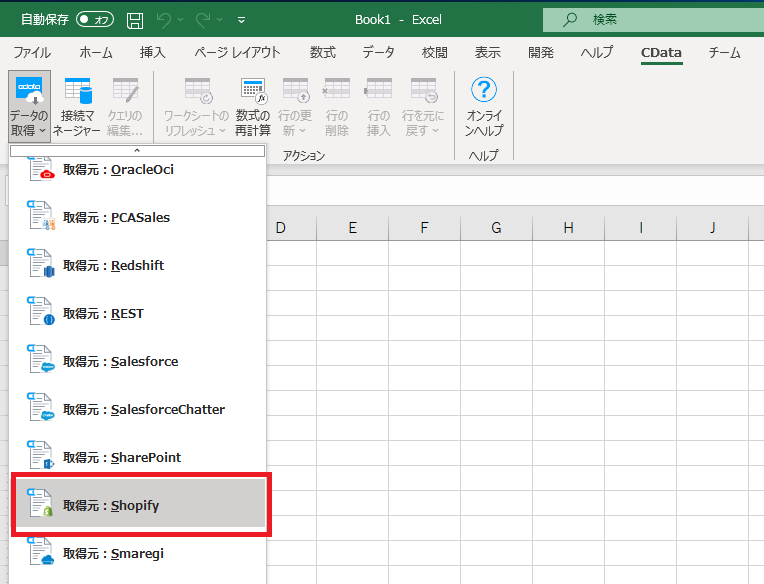Toggle the AutoSave (自動保存) switch
This screenshot has height=584, width=764.
(x=95, y=19)
